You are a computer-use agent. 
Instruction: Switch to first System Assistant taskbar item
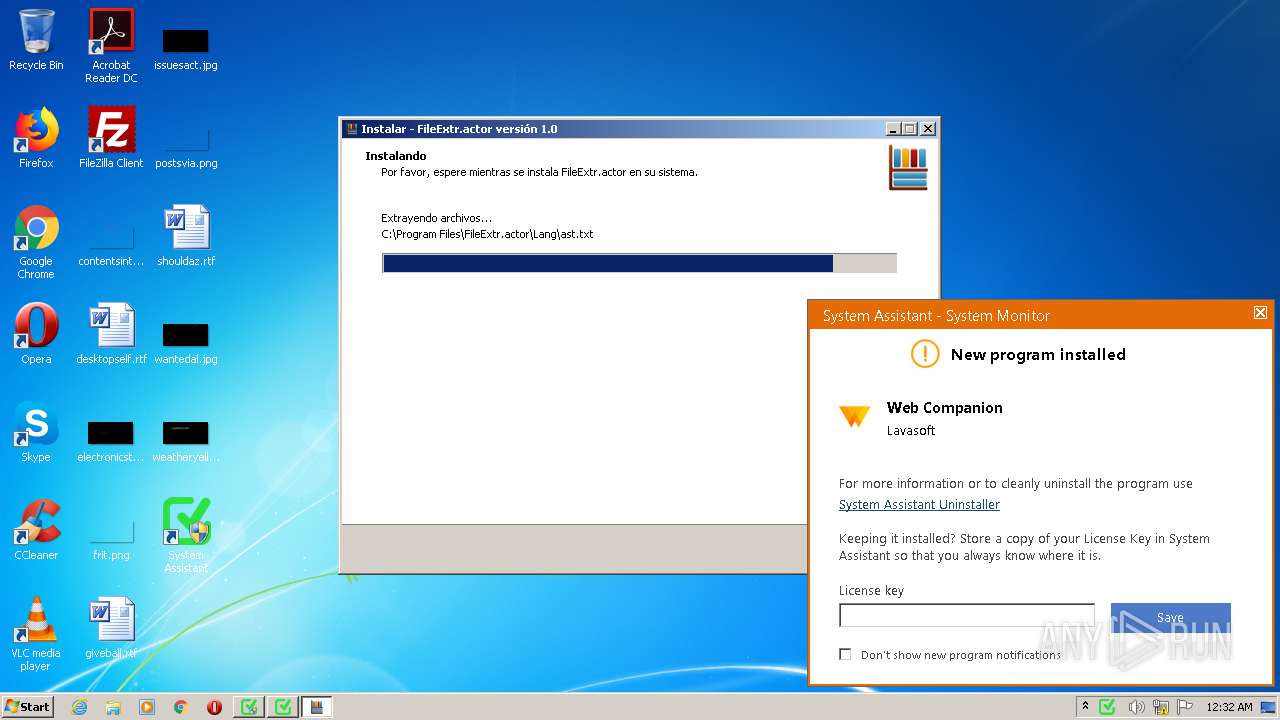249,707
